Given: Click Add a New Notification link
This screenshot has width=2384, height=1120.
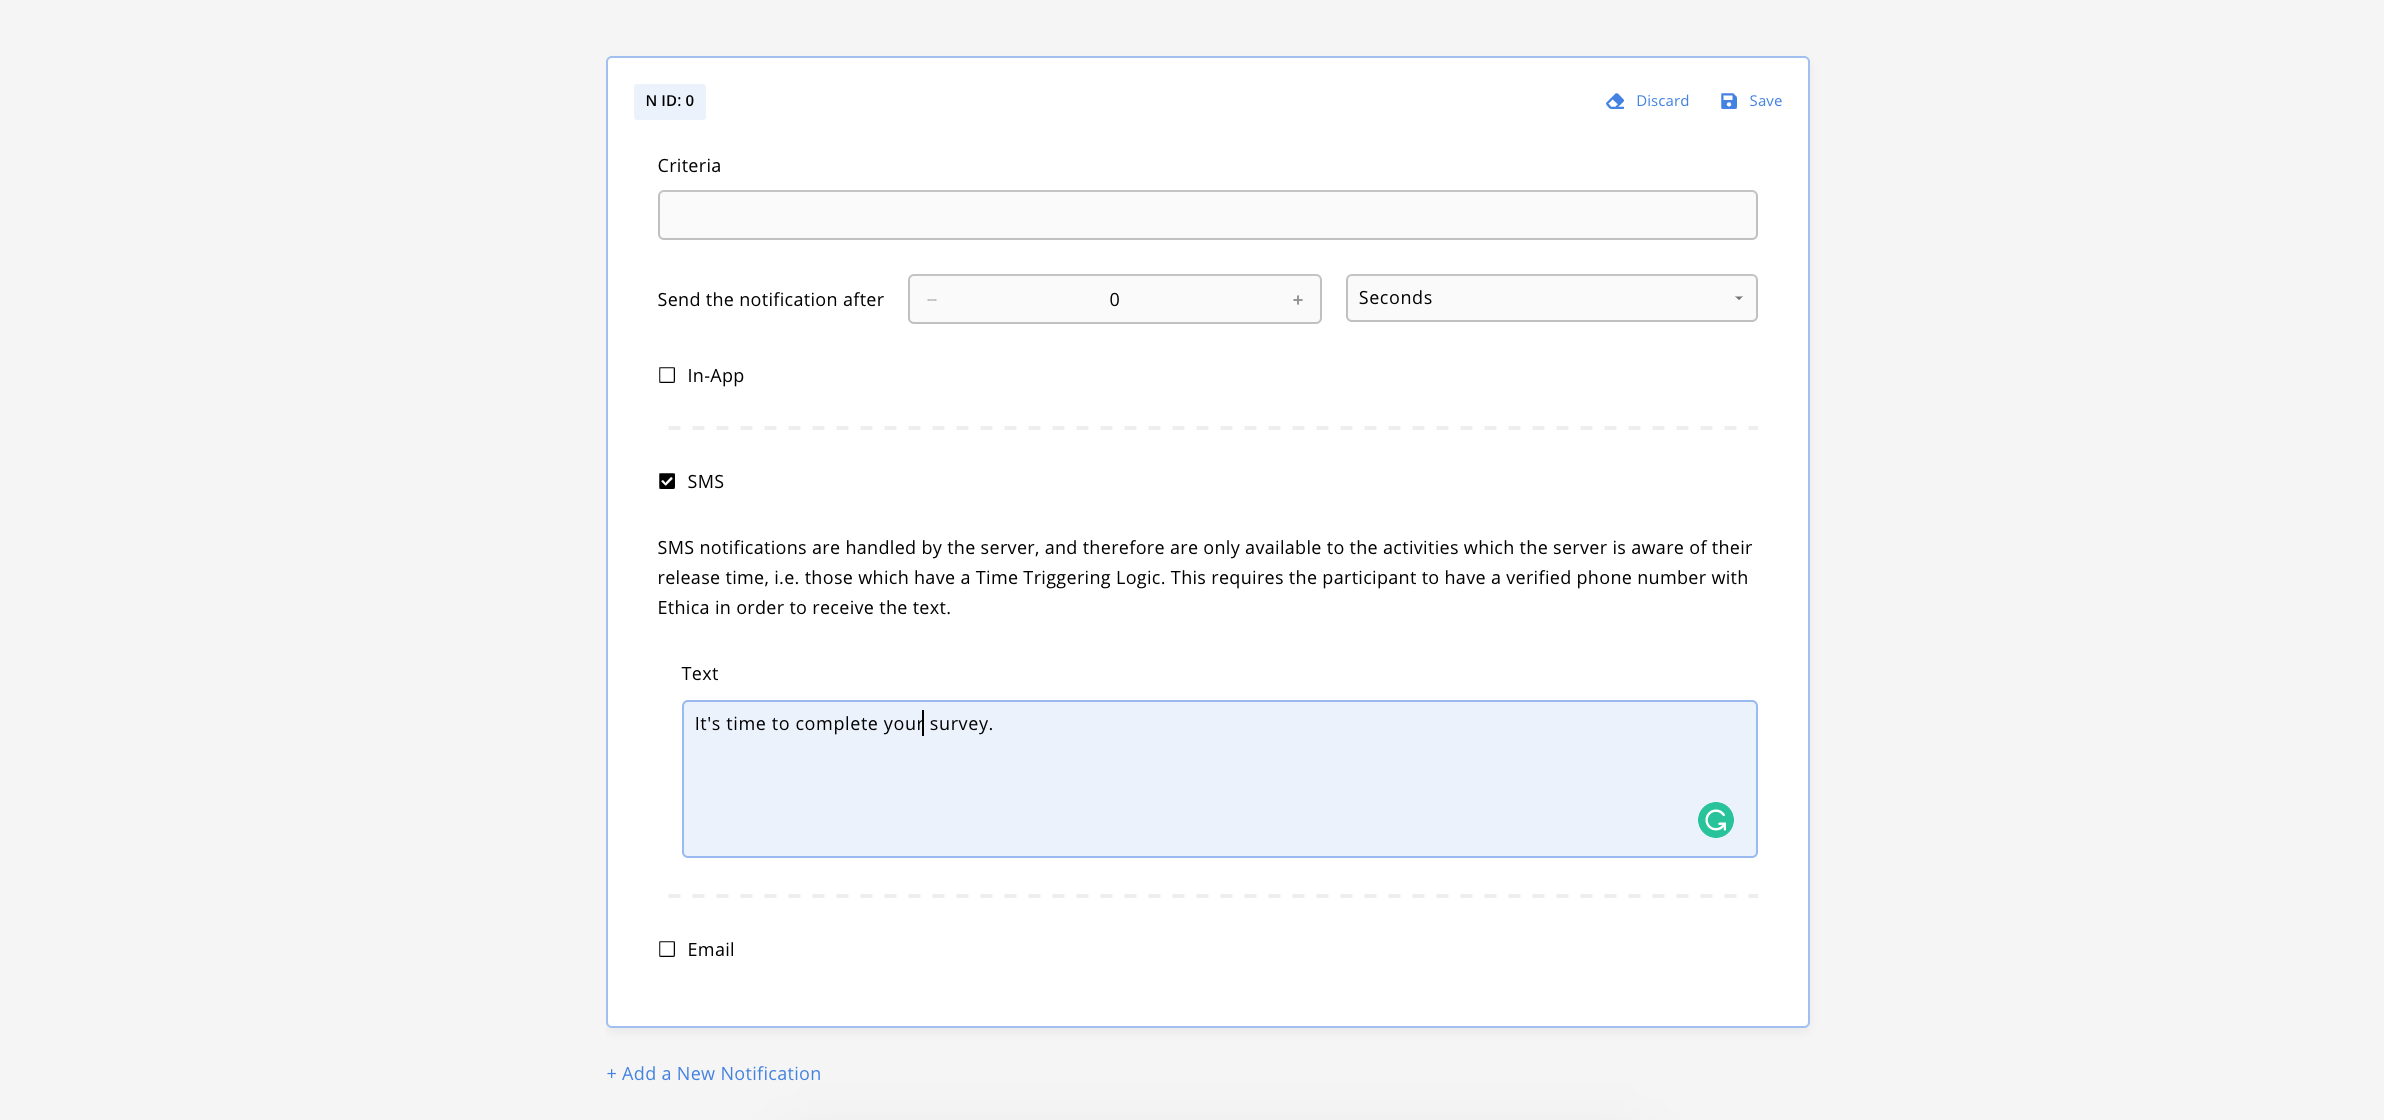Looking at the screenshot, I should click(x=713, y=1073).
